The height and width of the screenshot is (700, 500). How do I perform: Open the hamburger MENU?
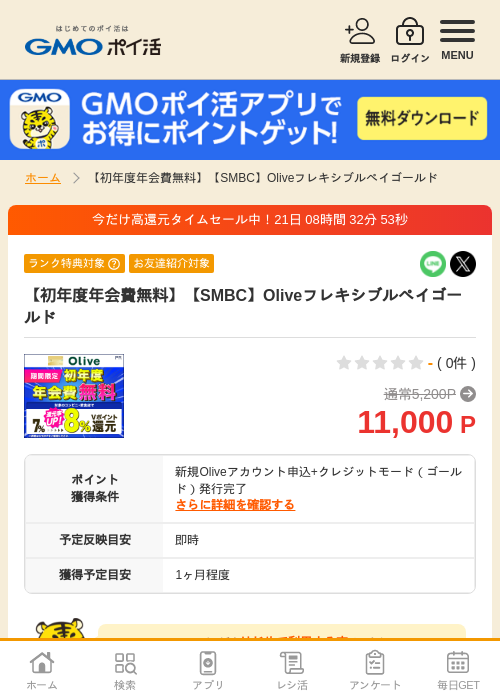pos(457,40)
